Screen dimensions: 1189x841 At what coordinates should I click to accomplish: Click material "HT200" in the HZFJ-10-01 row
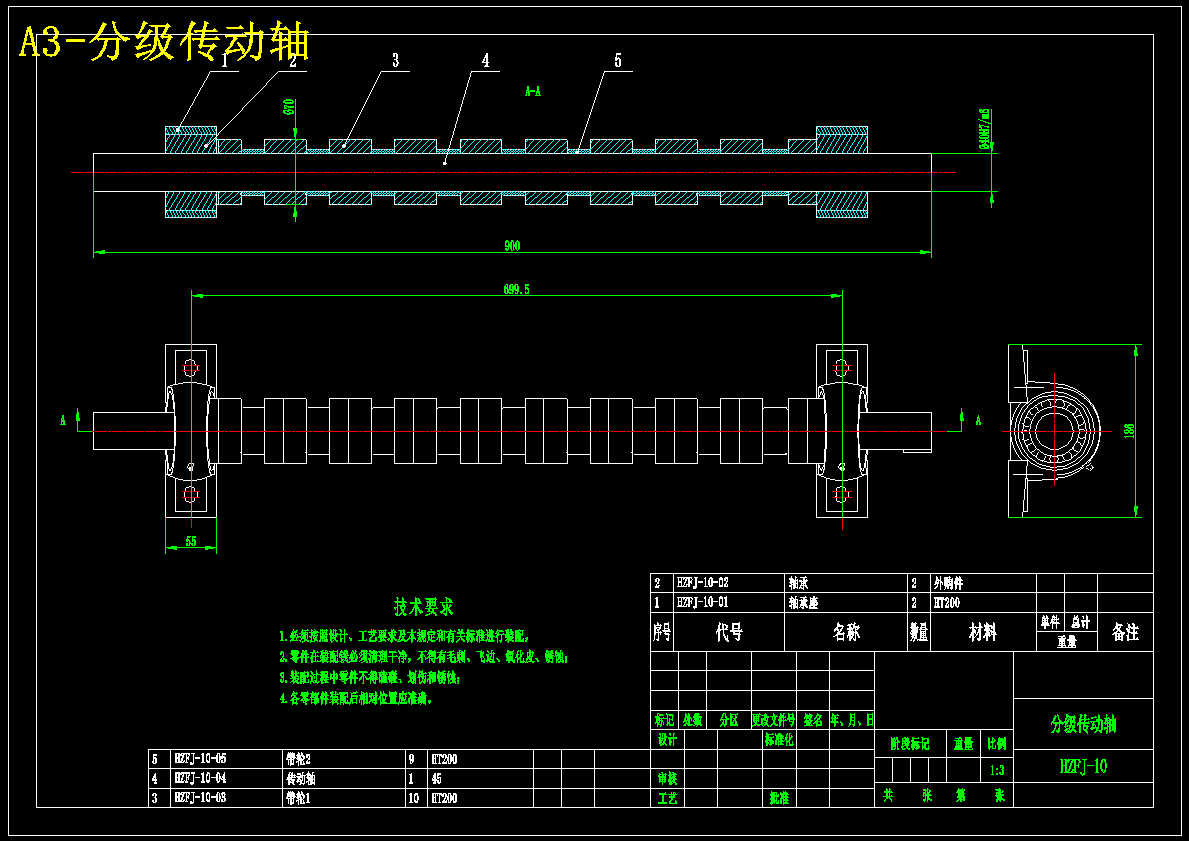click(946, 602)
